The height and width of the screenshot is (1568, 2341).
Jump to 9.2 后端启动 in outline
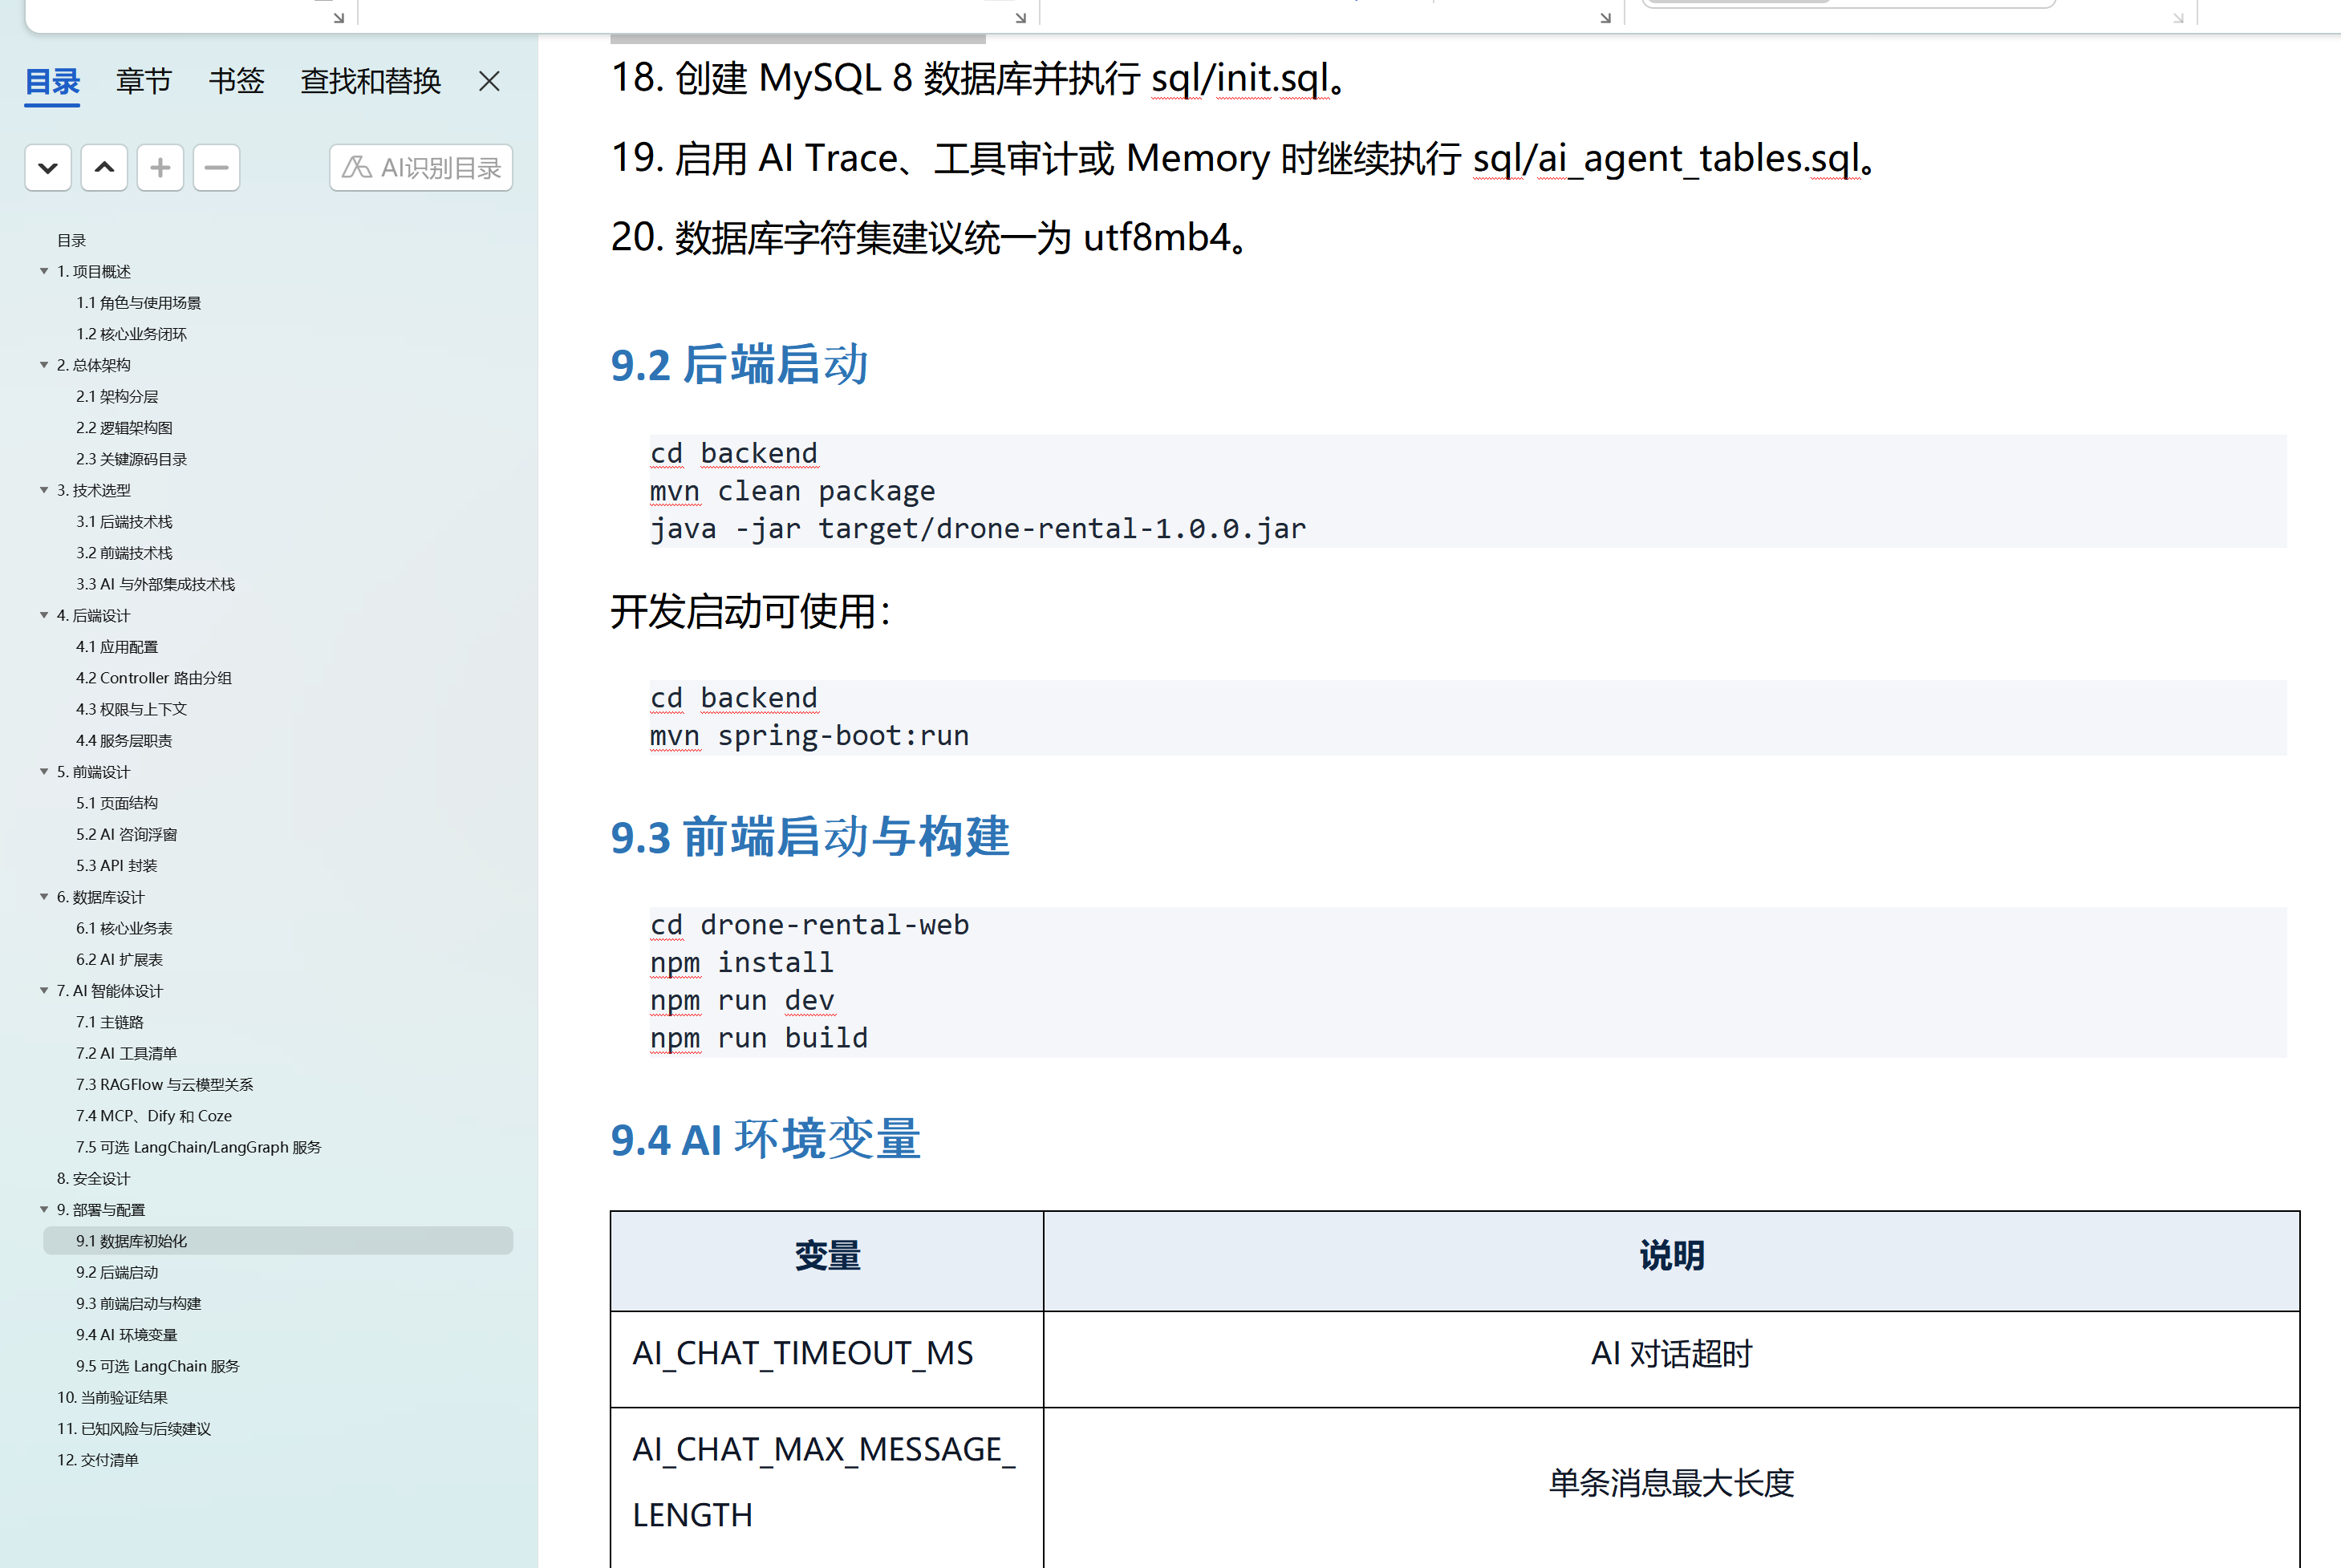click(117, 1272)
